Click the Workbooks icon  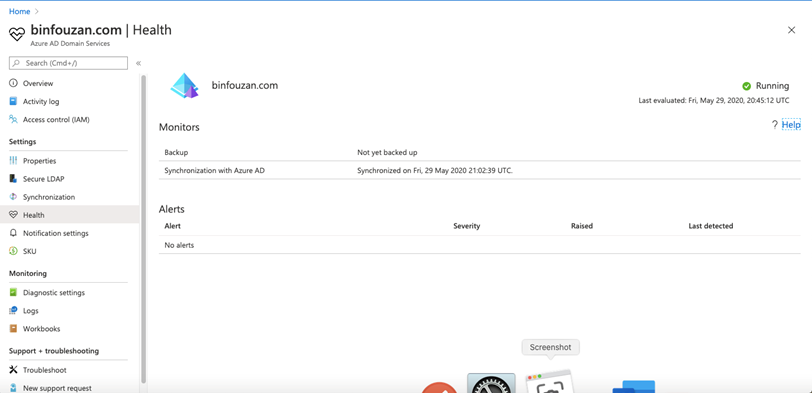pyautogui.click(x=13, y=329)
